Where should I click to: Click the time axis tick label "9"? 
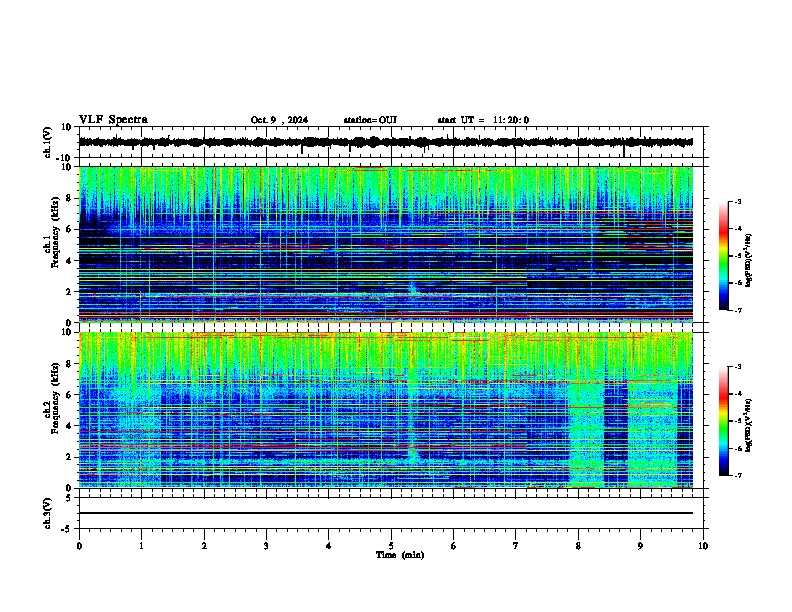(640, 546)
